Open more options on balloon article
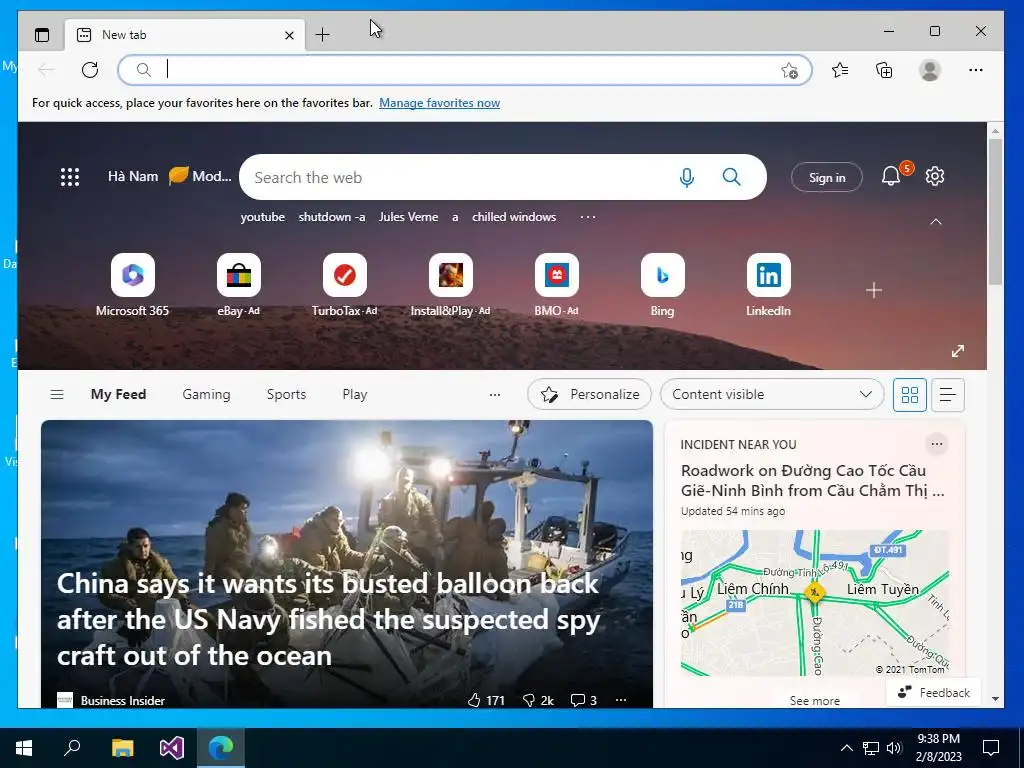 621,700
